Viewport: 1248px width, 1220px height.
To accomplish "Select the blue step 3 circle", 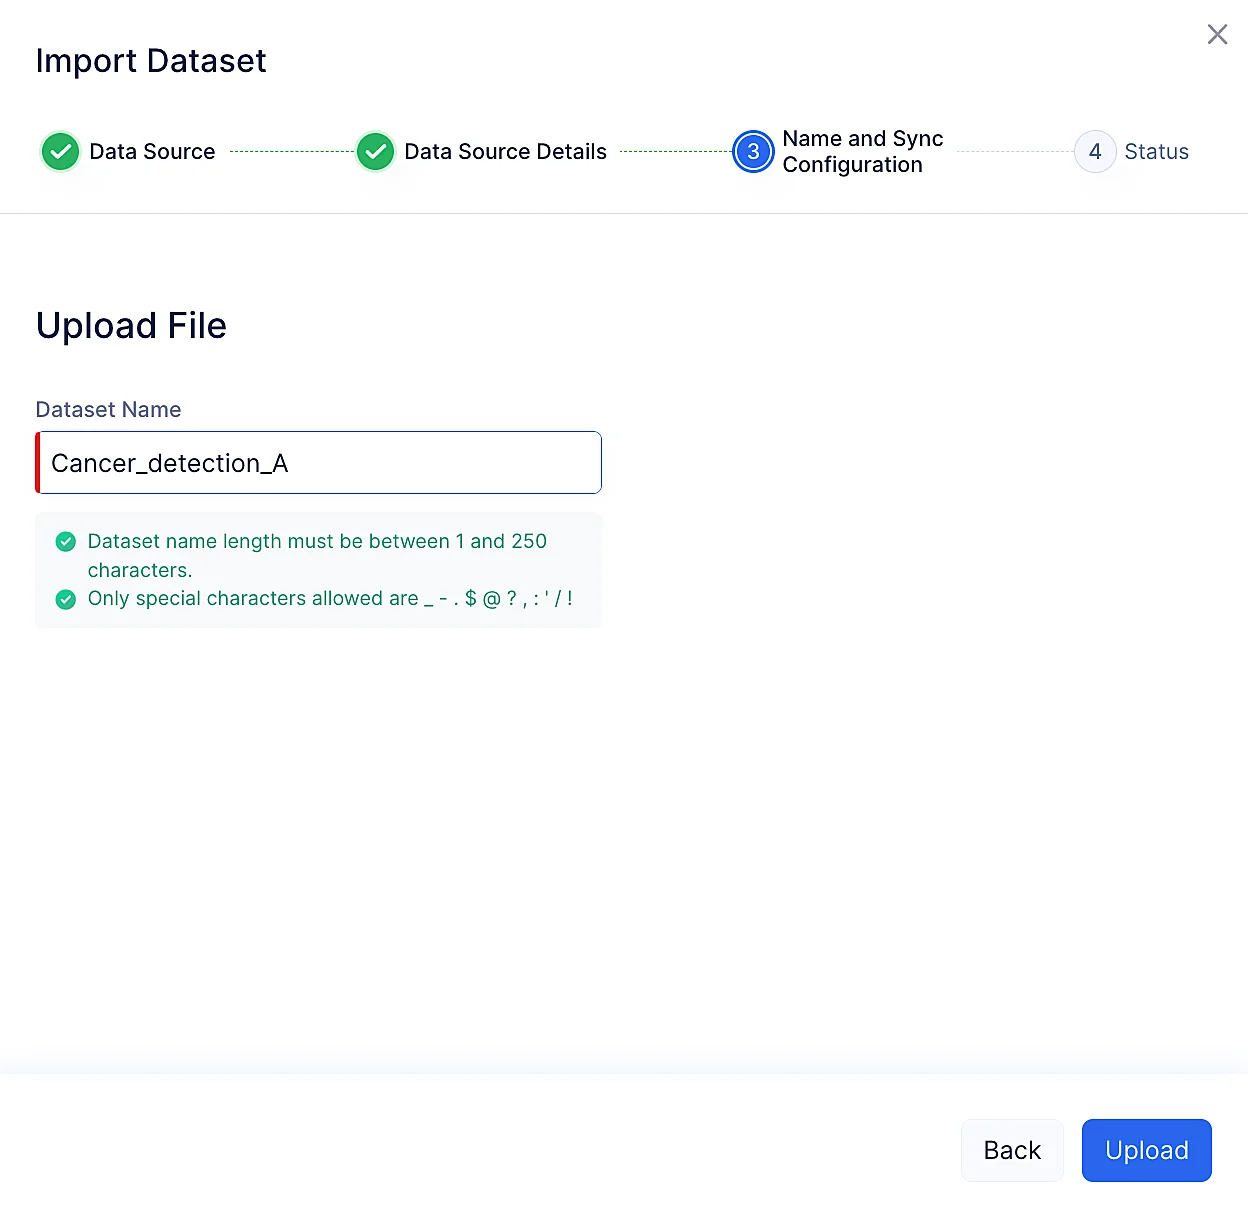I will coord(753,152).
